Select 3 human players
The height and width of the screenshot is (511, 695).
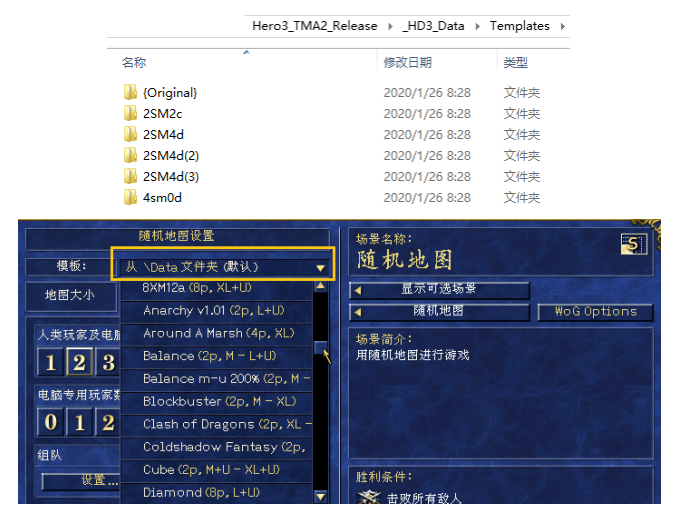click(108, 363)
